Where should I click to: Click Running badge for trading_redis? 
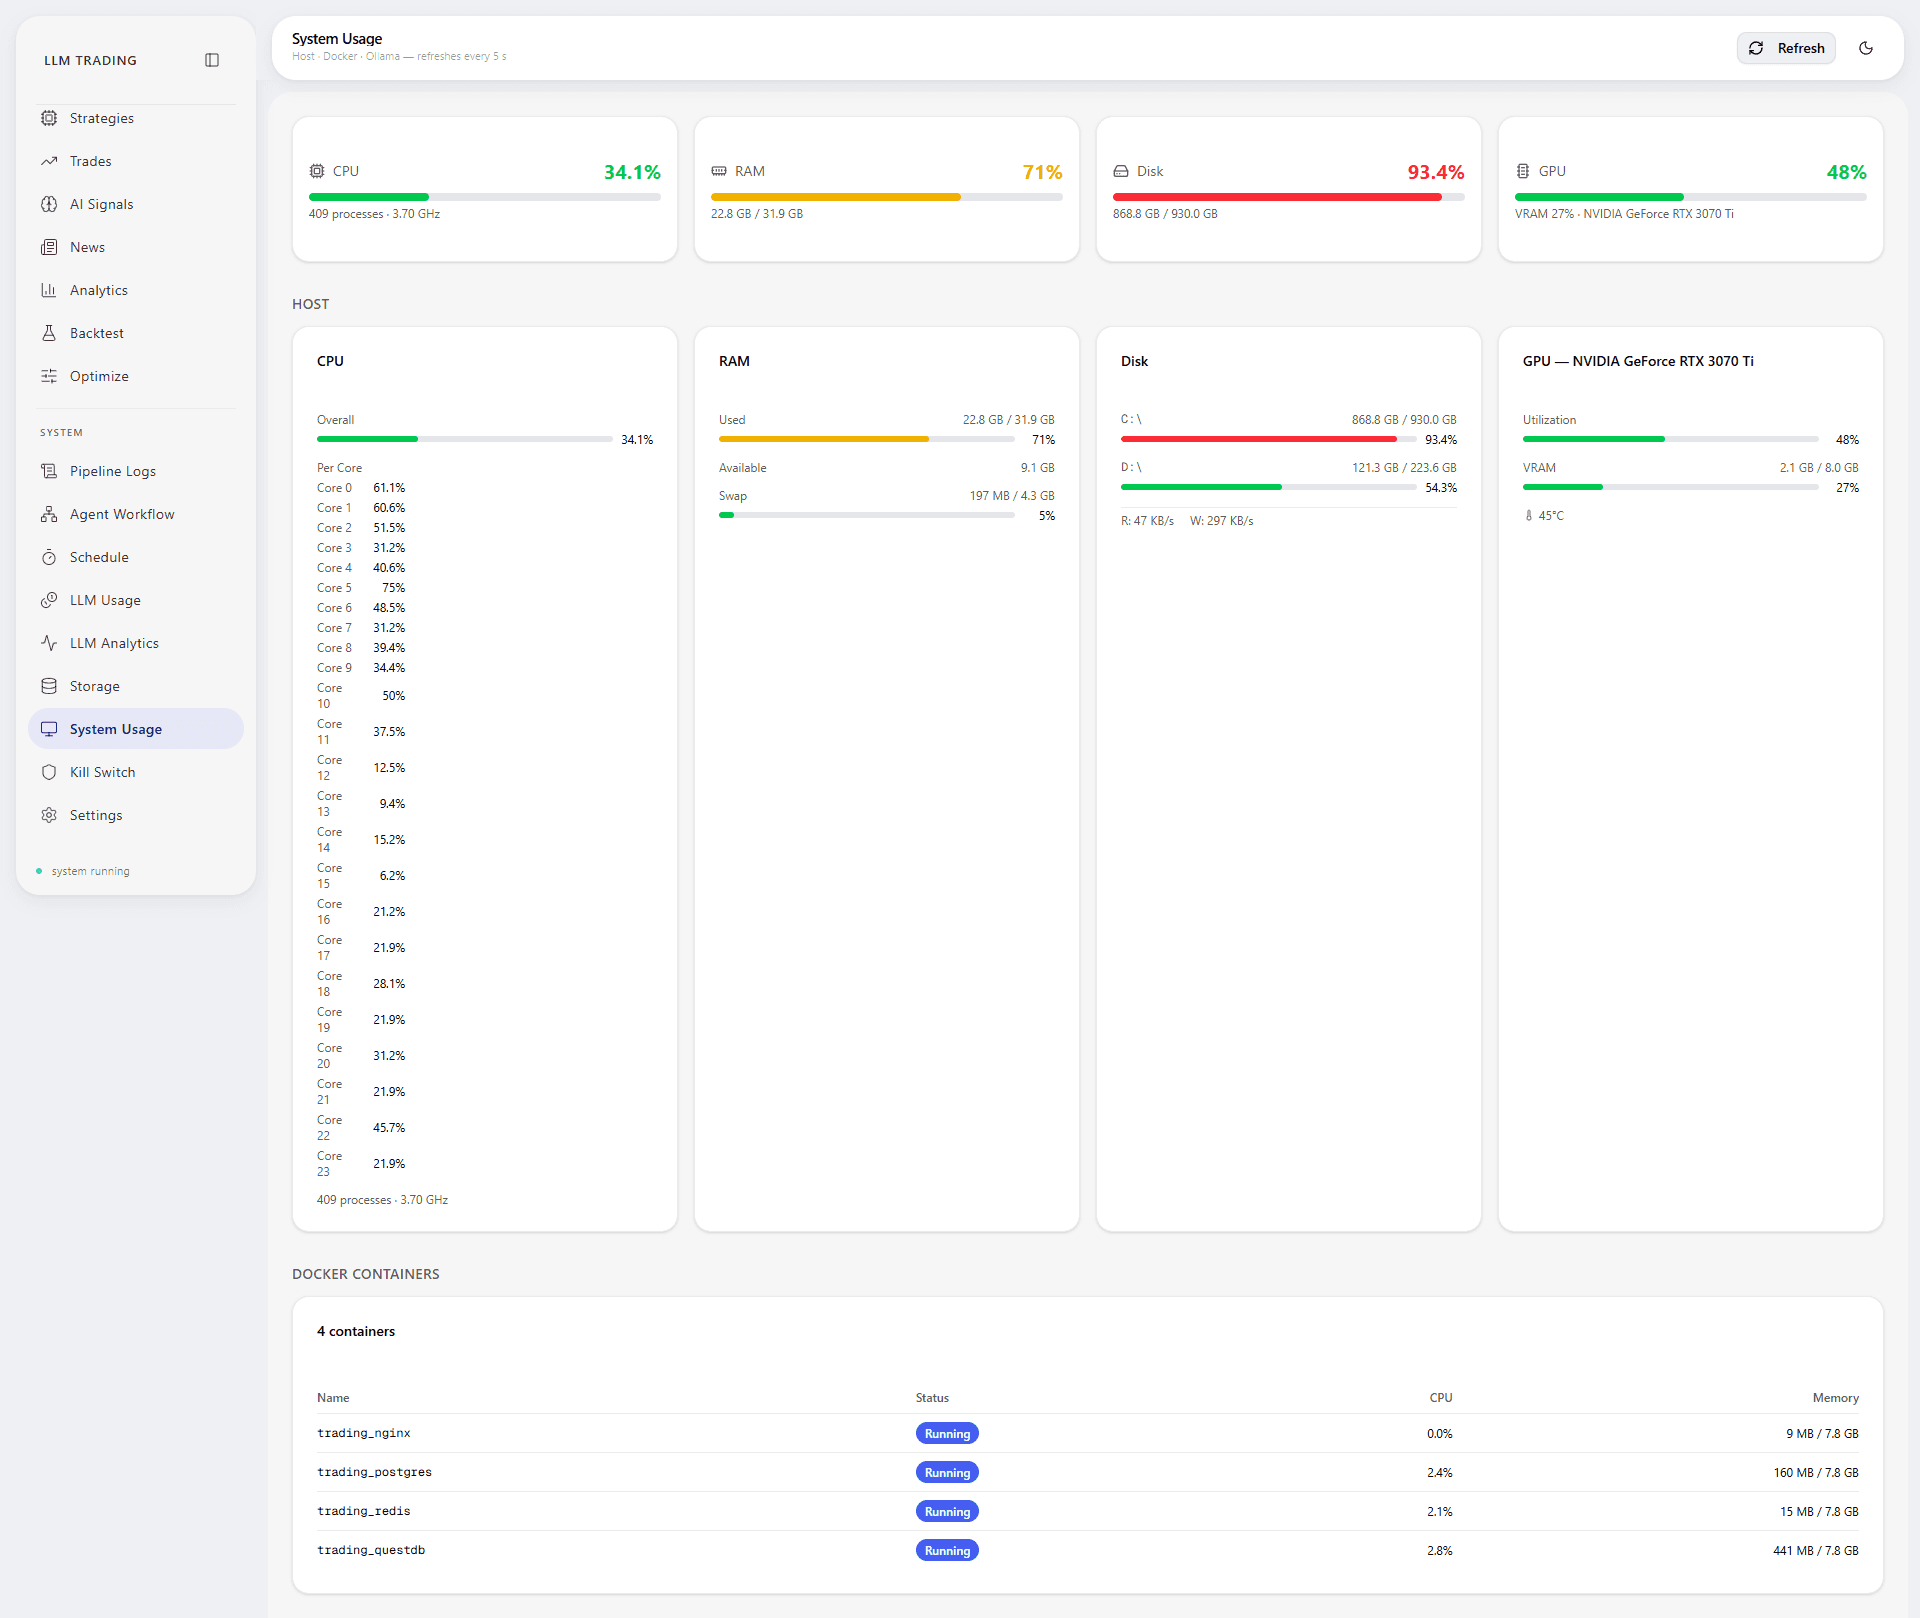947,1511
